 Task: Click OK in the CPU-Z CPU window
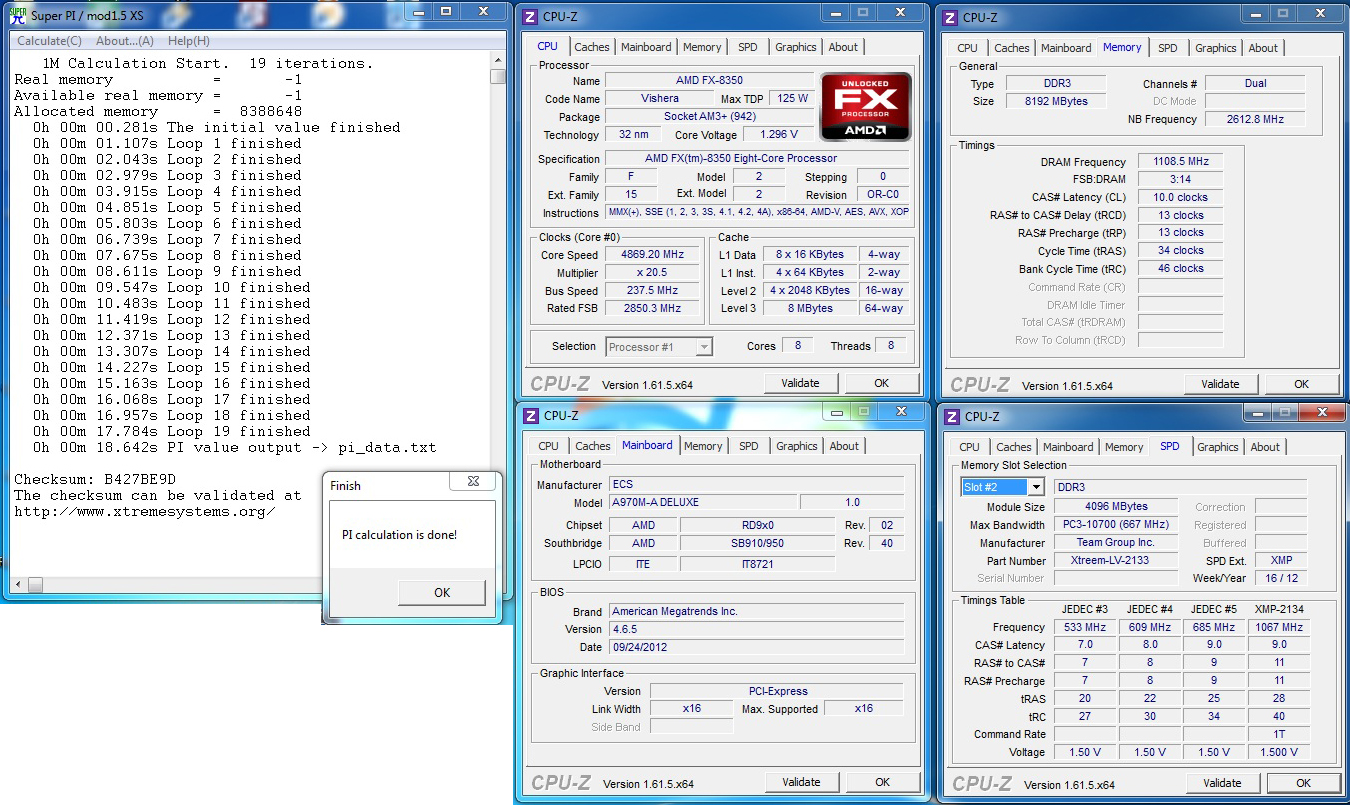coord(881,383)
